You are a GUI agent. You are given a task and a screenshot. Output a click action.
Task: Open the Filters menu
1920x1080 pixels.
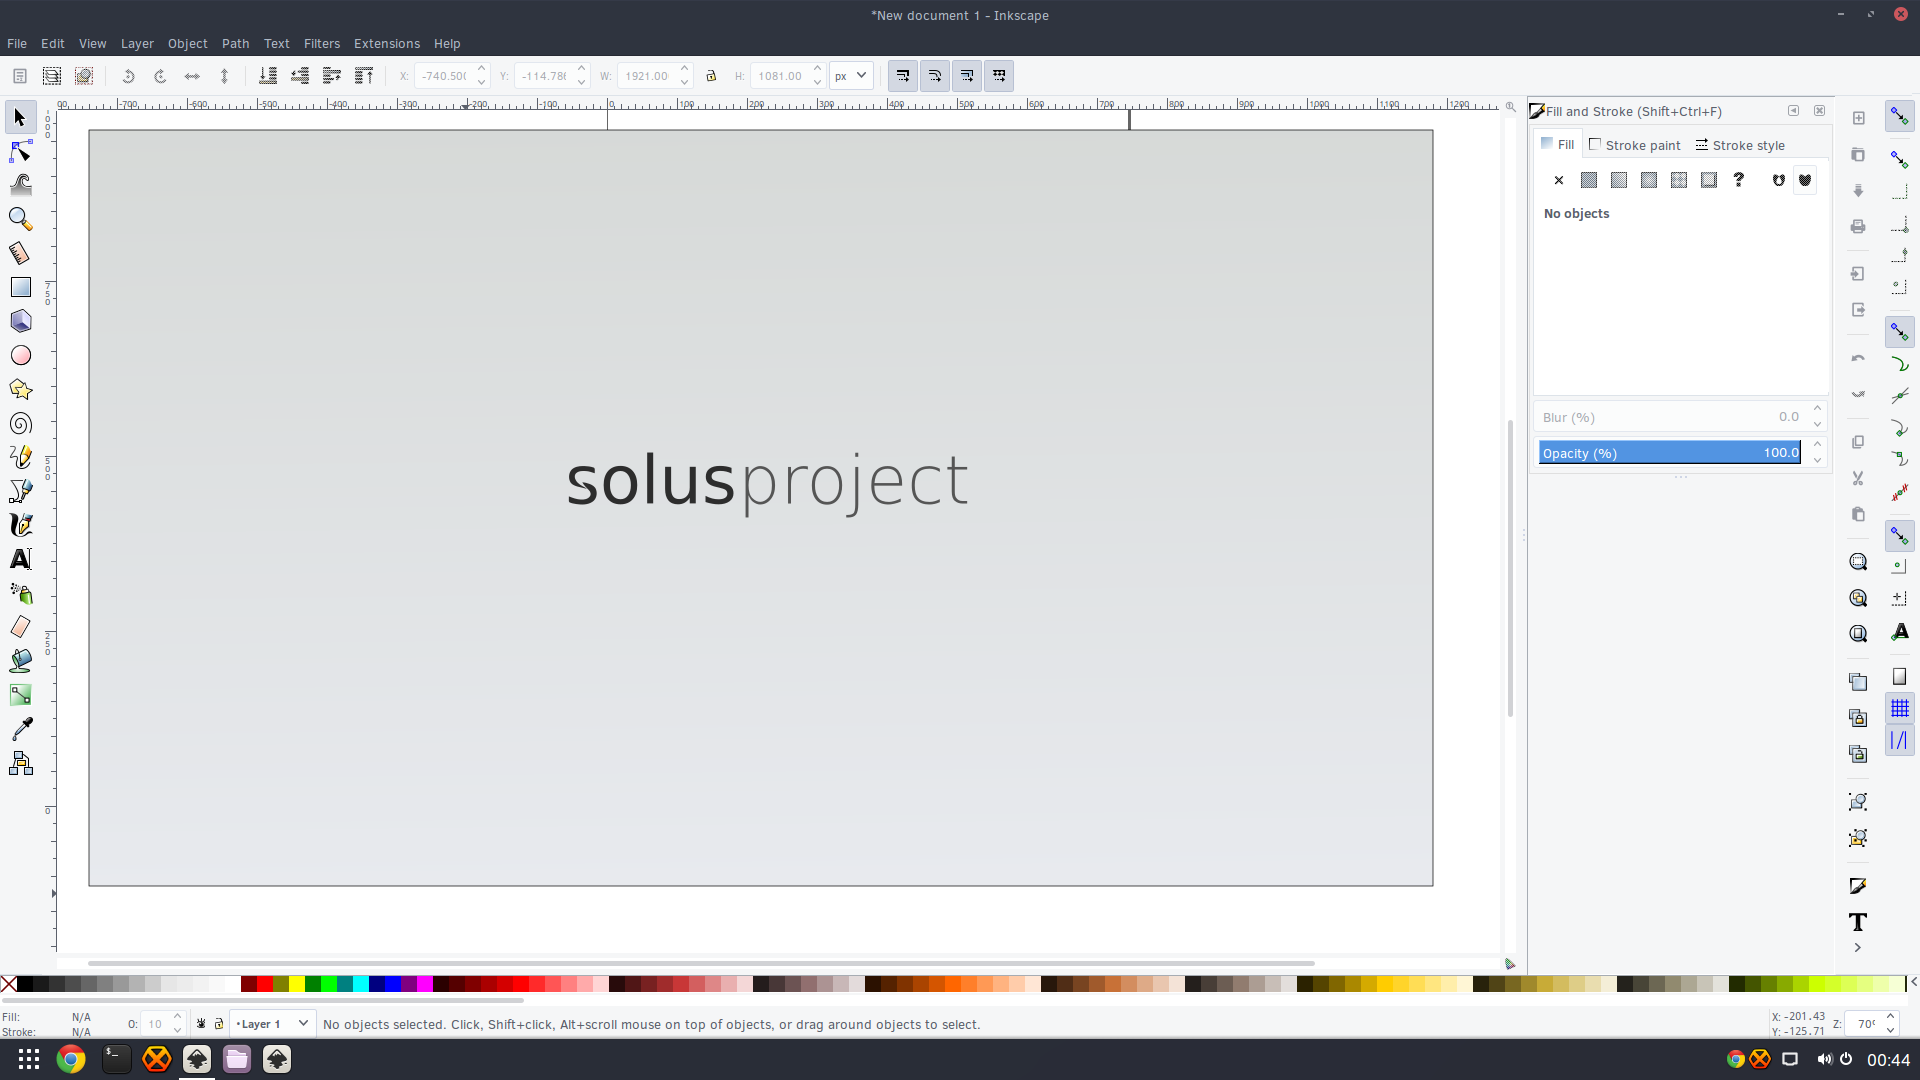[x=322, y=44]
